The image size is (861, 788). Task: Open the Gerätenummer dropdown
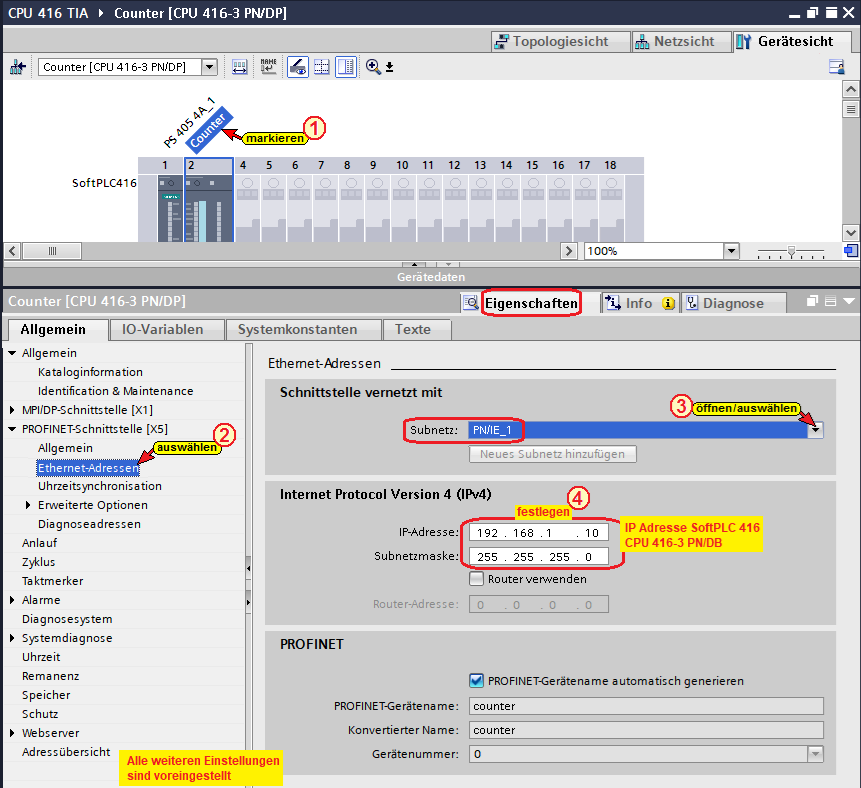[x=815, y=754]
